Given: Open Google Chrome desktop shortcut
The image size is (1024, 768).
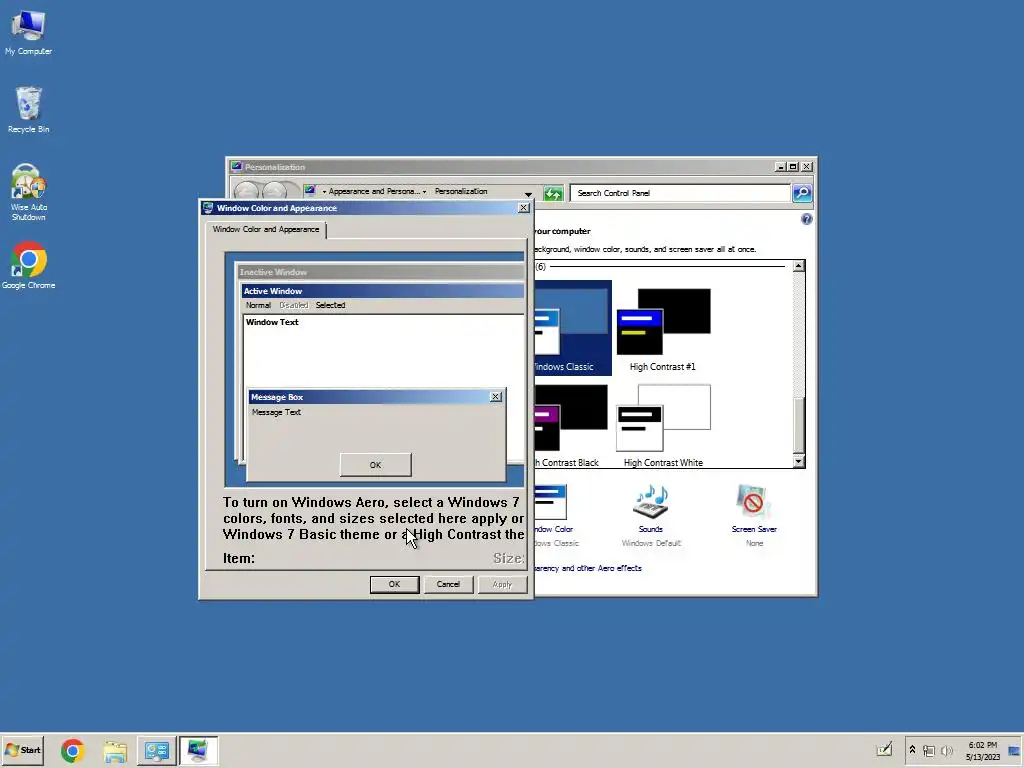Looking at the screenshot, I should (28, 266).
